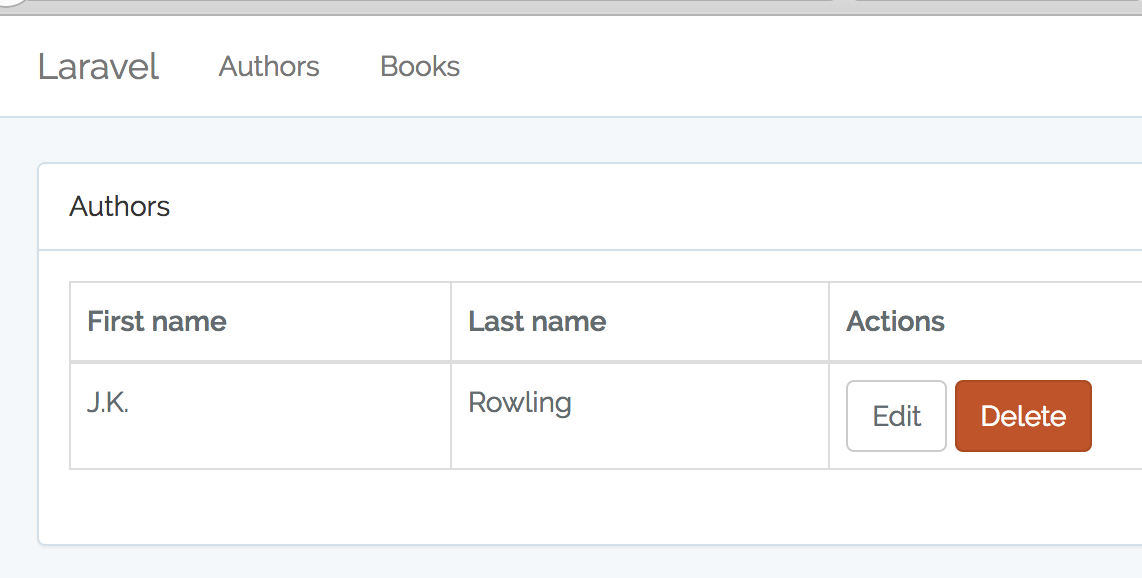The height and width of the screenshot is (578, 1142).
Task: Click the Rowling last name cell
Action: tap(520, 404)
